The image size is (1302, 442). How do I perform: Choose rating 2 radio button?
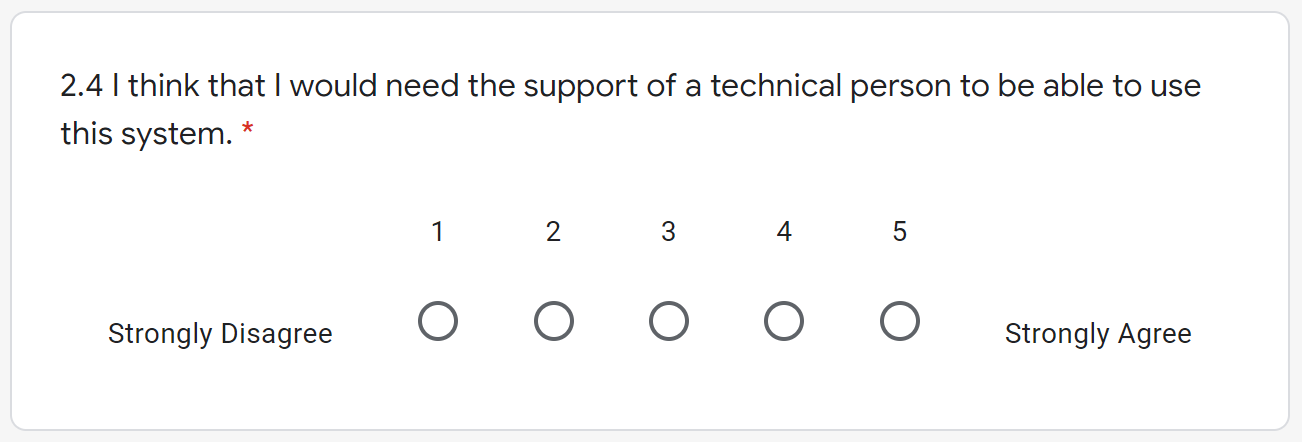coord(553,322)
